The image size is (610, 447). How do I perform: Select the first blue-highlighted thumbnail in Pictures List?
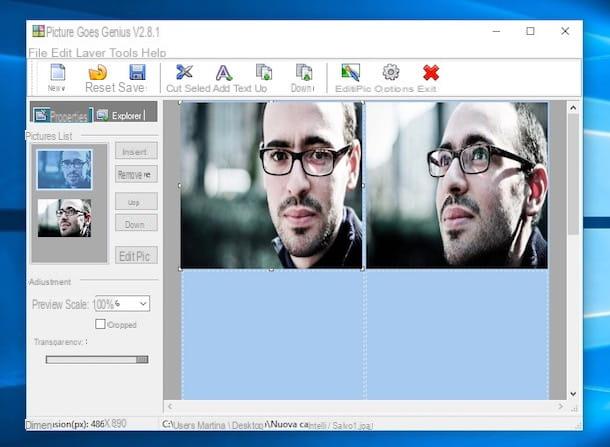[x=64, y=169]
